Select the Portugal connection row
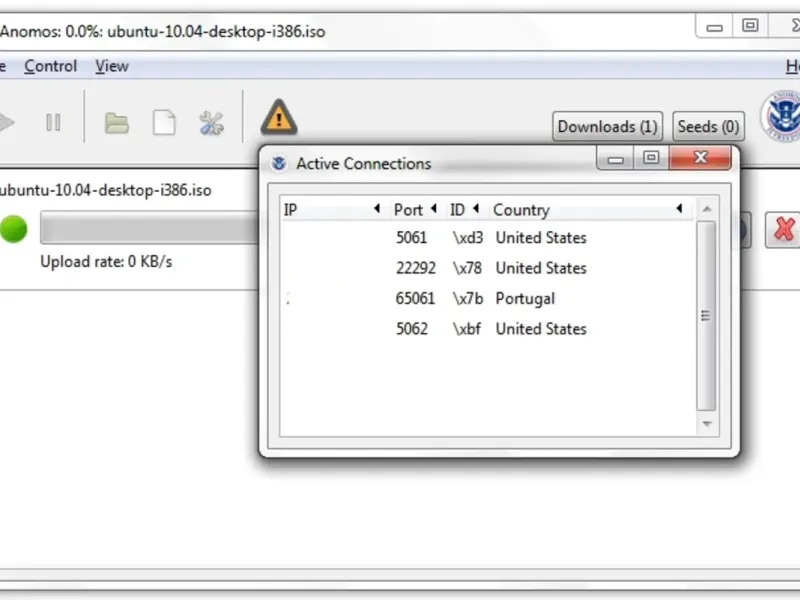Image resolution: width=800 pixels, height=600 pixels. coord(487,298)
